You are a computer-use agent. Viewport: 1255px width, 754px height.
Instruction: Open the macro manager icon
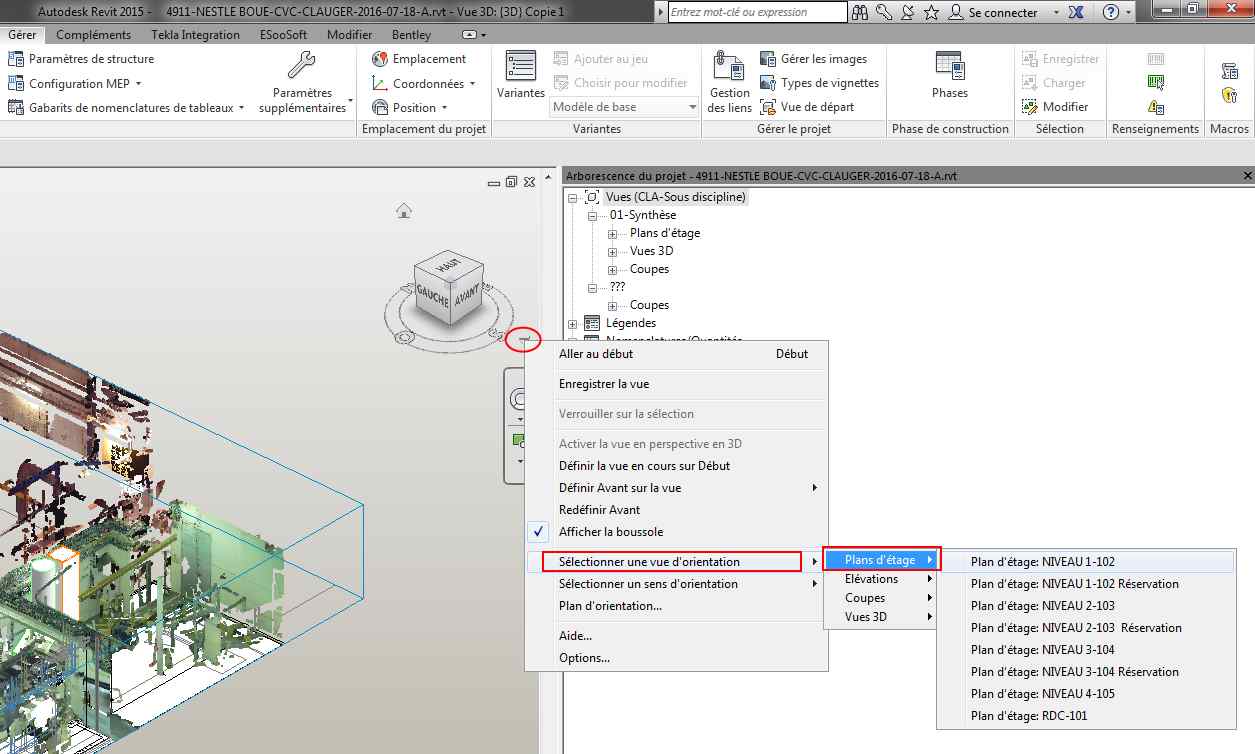coord(1230,71)
